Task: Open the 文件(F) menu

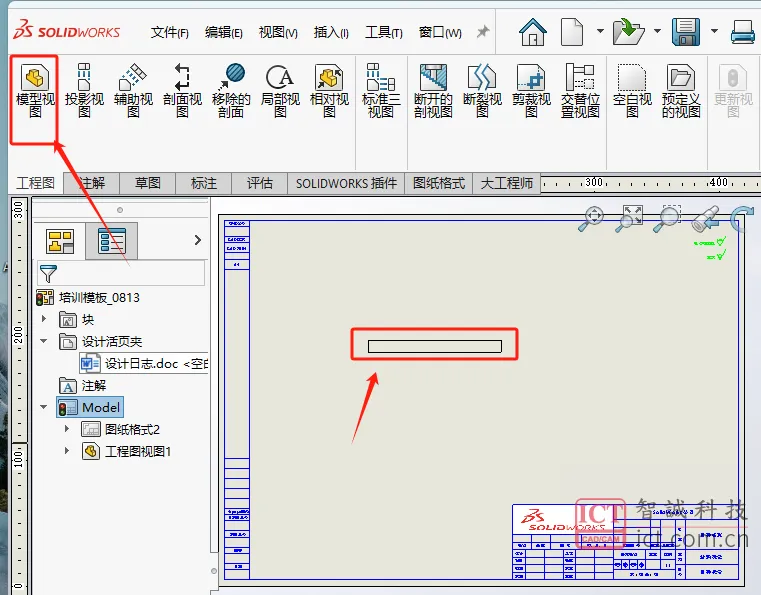Action: tap(169, 33)
